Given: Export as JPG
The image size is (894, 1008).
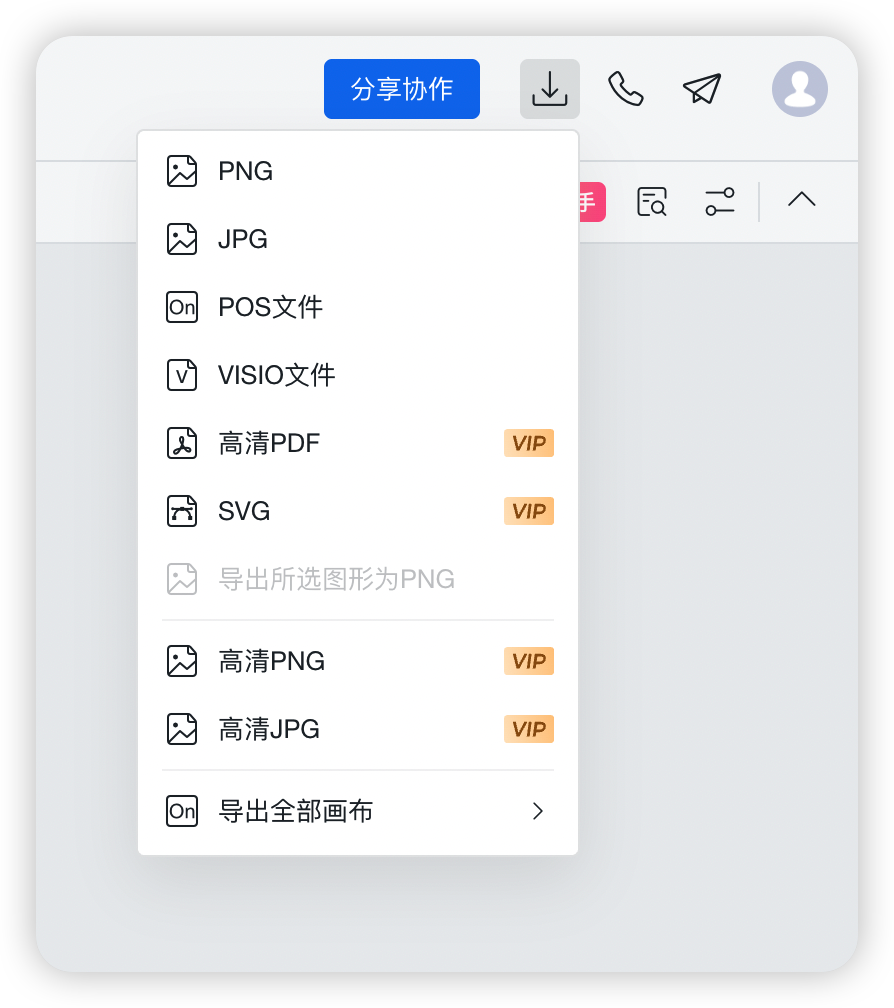Looking at the screenshot, I should point(358,239).
